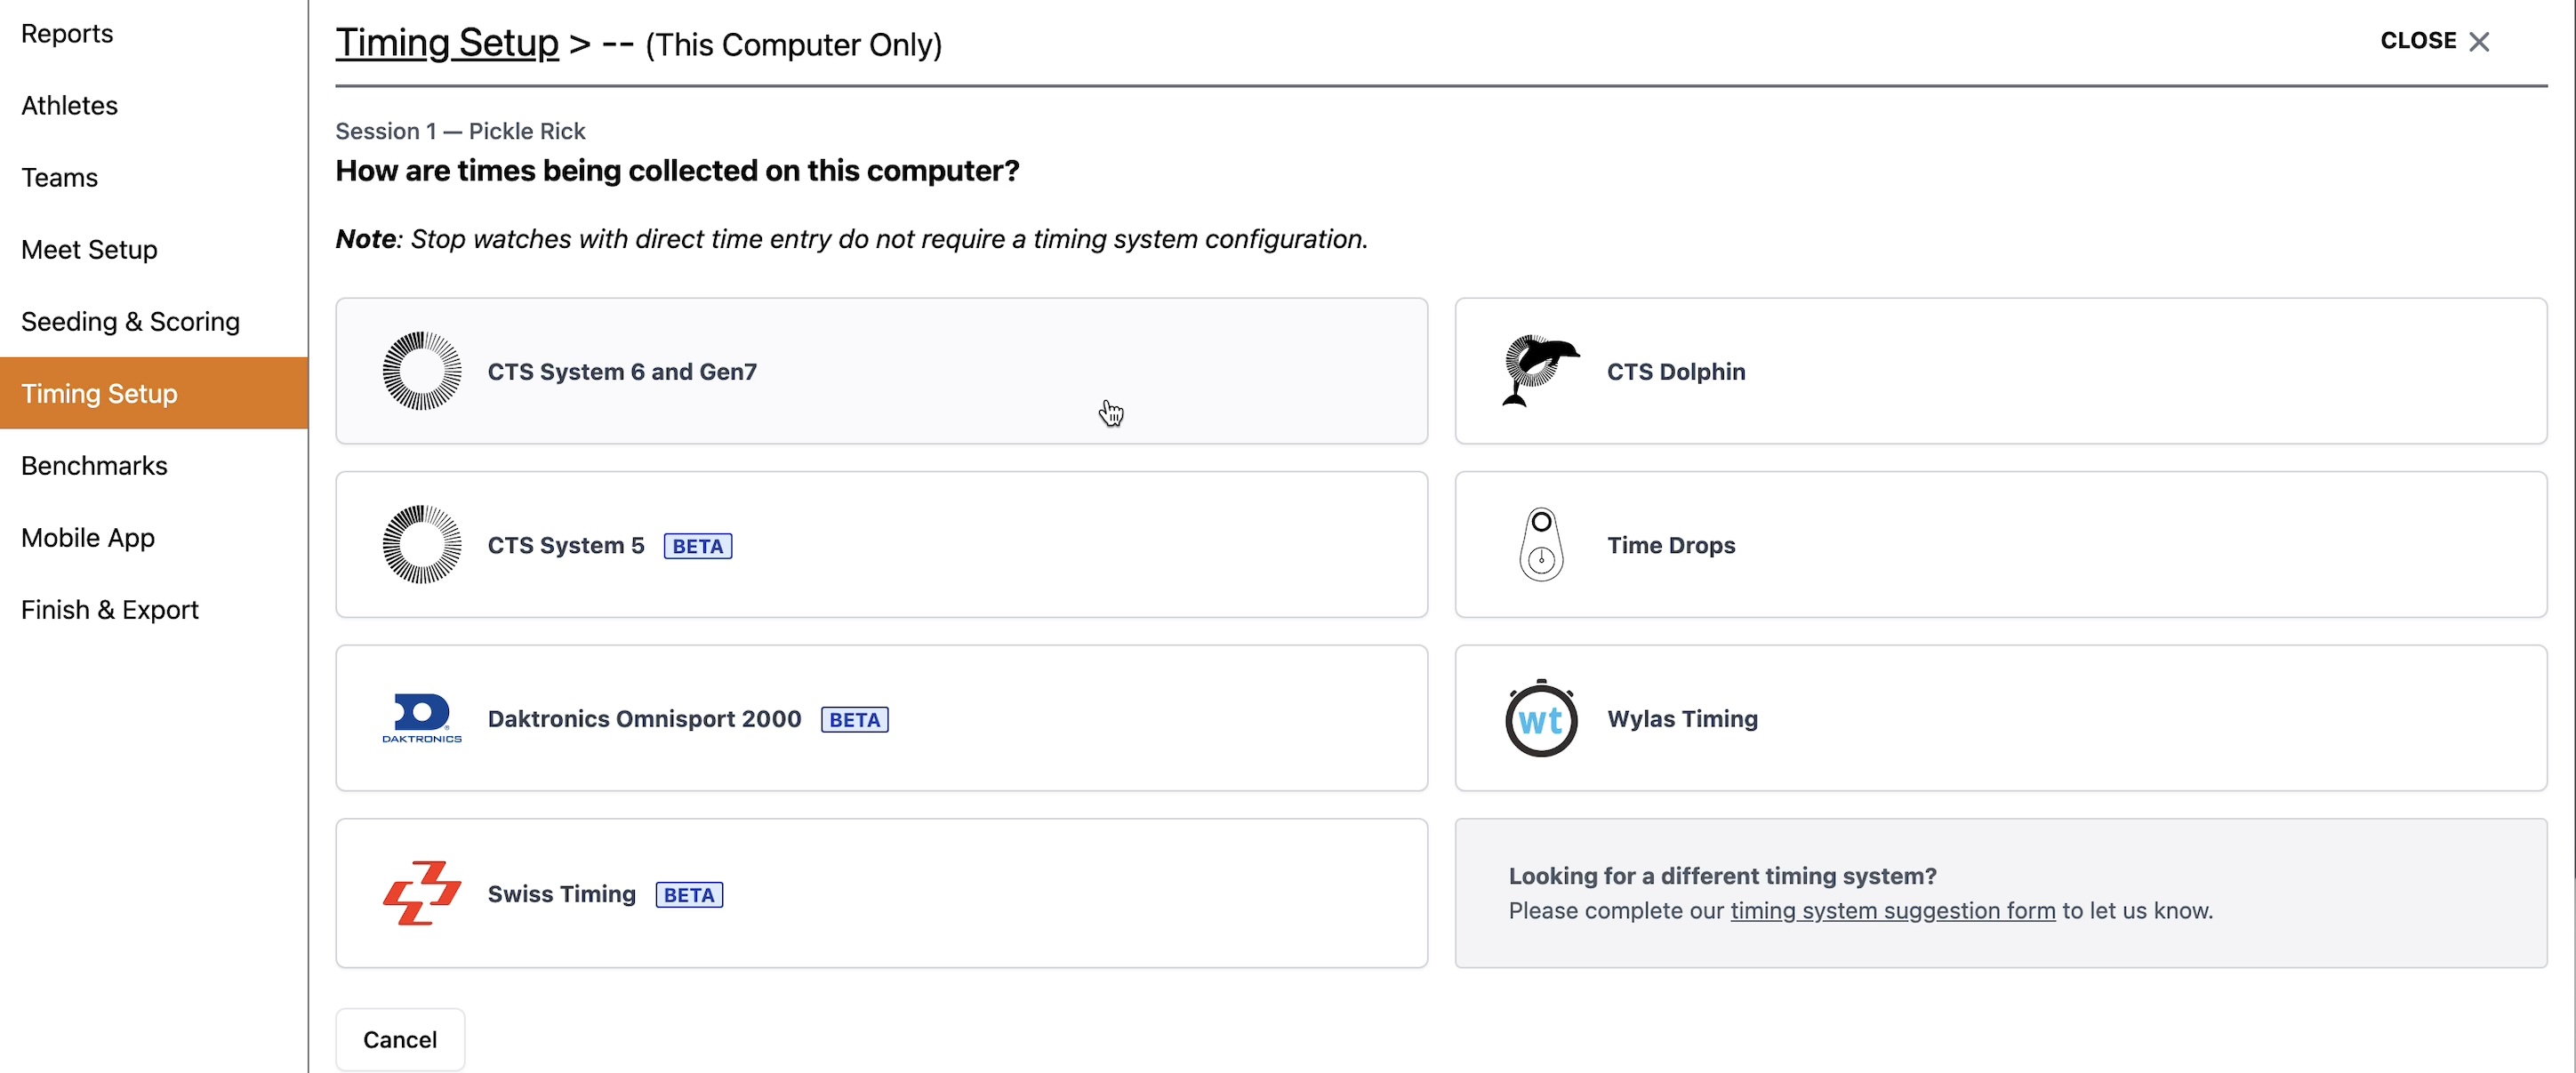Click the BETA badge beside CTS System 5

[698, 546]
